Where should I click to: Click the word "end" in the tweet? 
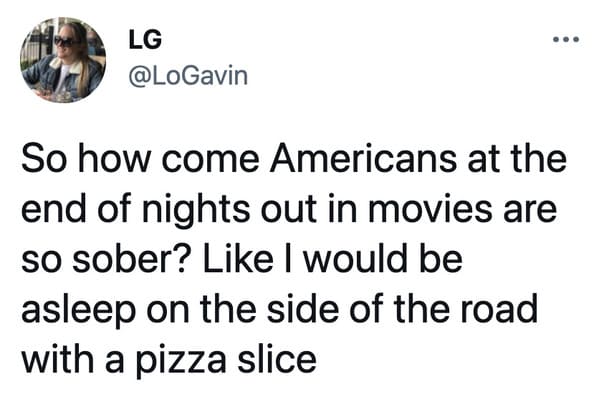53,209
